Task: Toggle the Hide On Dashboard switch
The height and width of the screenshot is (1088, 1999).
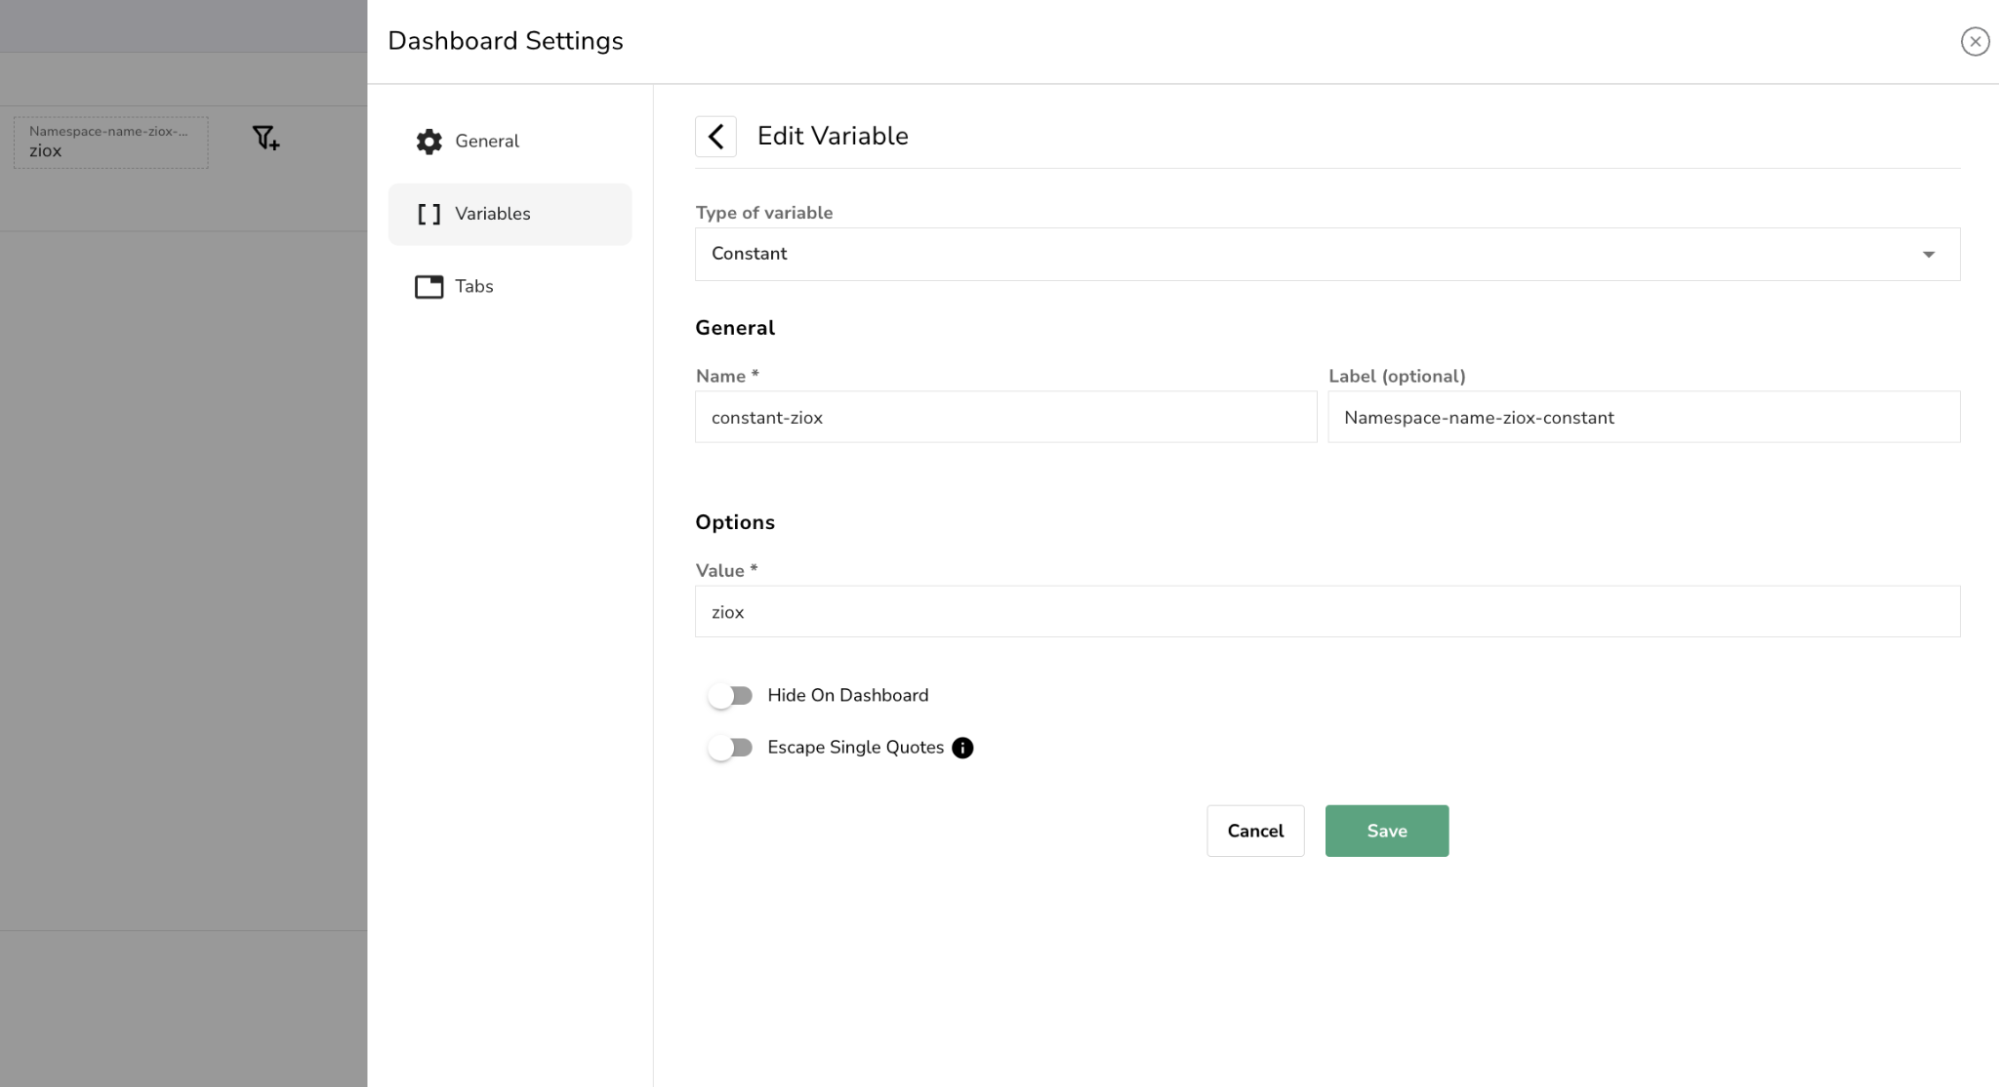Action: click(x=730, y=696)
